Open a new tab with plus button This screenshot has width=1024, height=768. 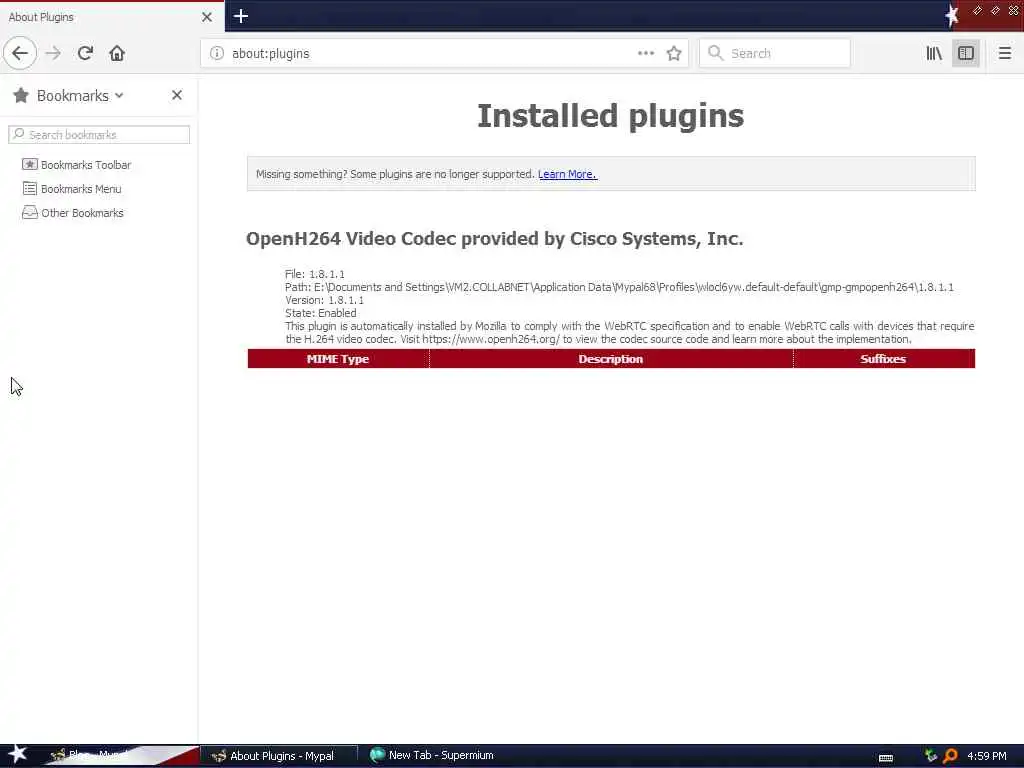pos(241,16)
